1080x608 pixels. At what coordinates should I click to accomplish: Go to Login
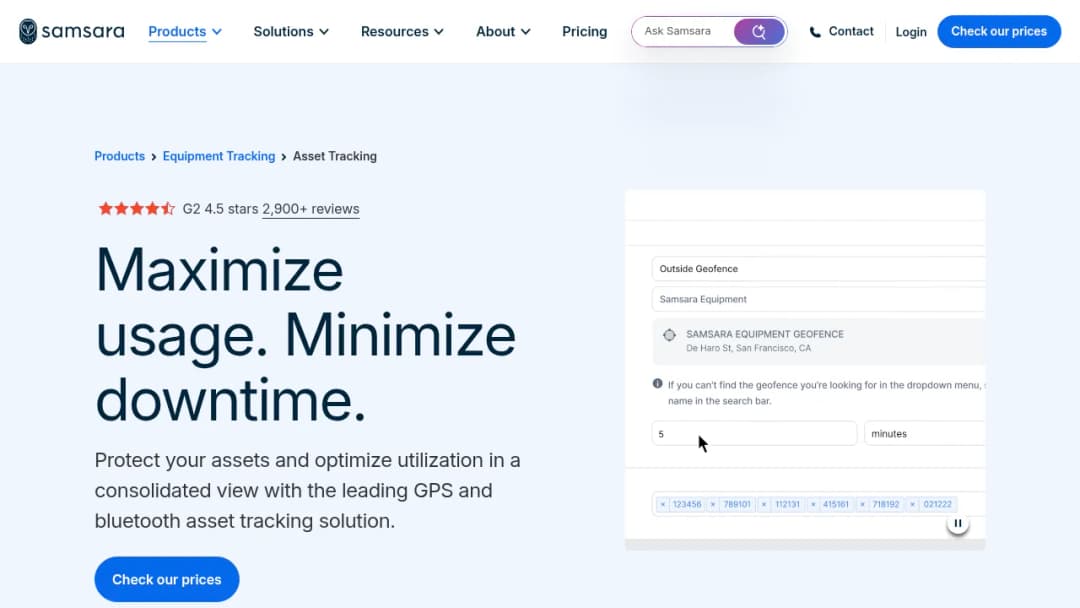[x=911, y=32]
